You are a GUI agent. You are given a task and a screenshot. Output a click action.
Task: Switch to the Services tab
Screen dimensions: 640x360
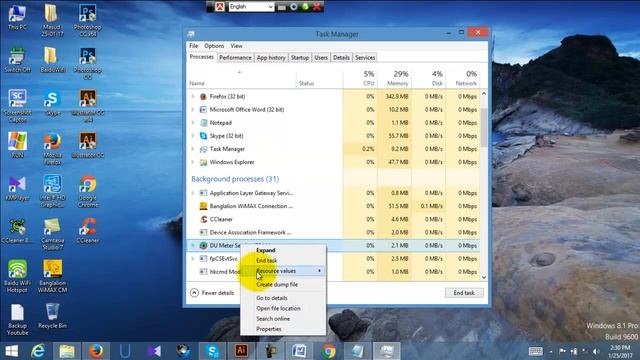click(365, 58)
